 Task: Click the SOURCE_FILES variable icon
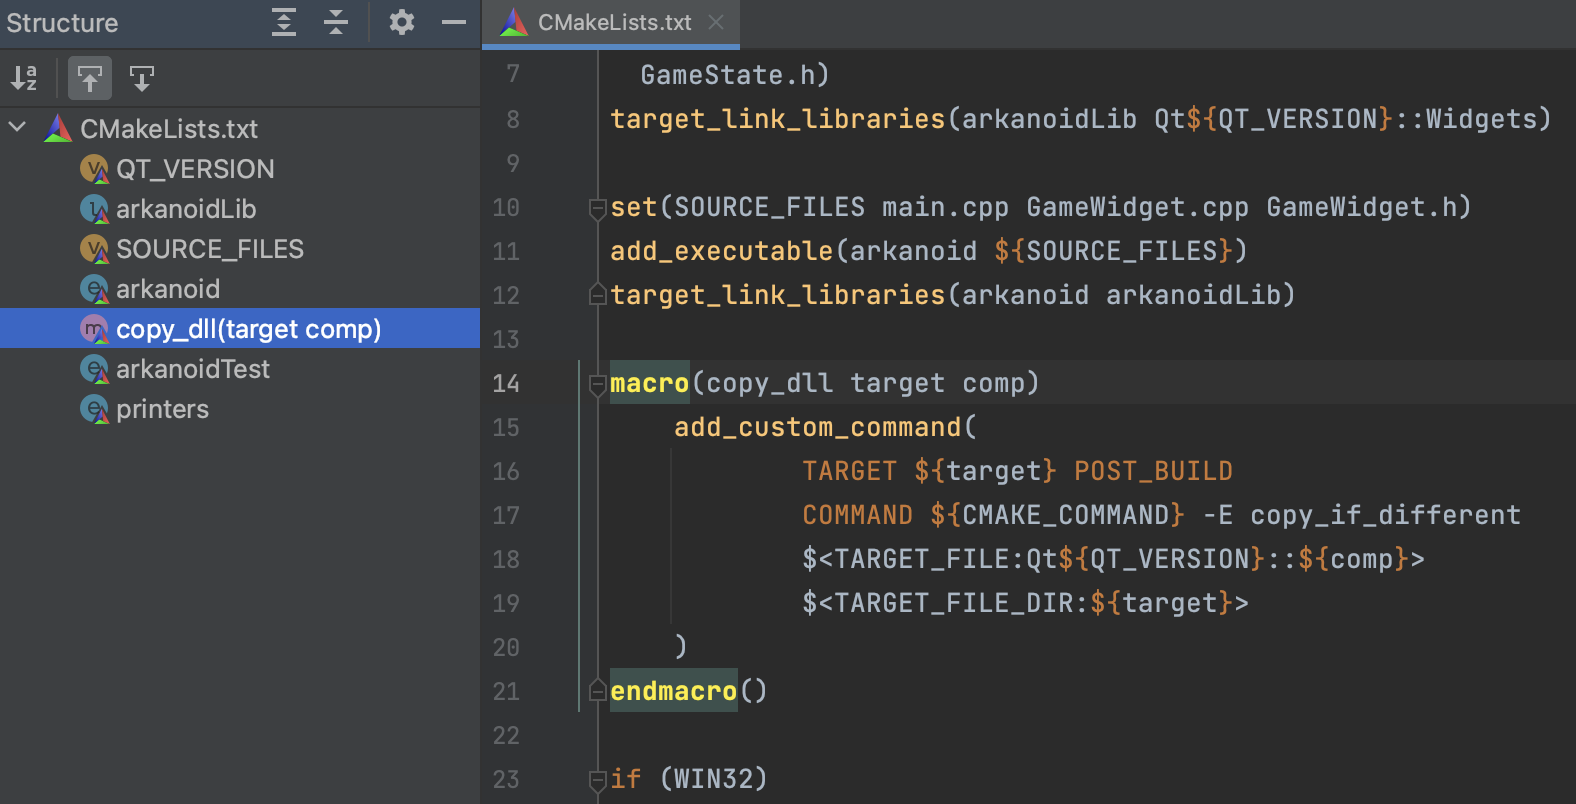coord(94,249)
